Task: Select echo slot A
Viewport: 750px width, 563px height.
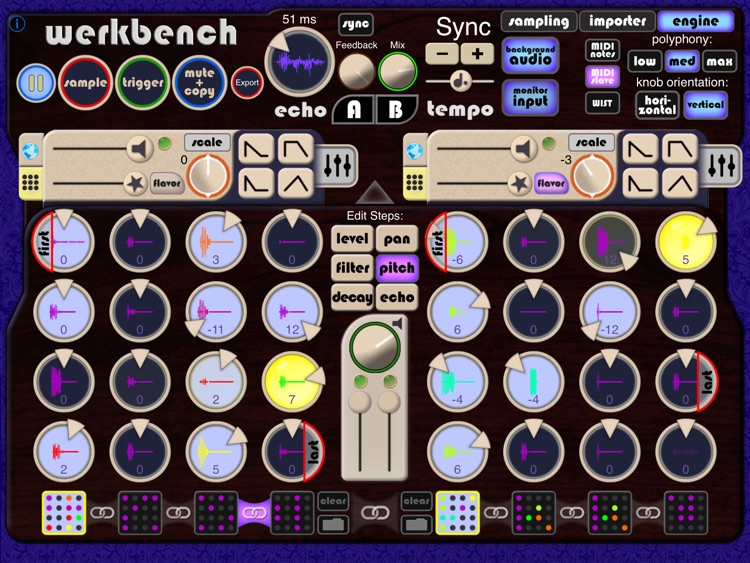Action: [353, 110]
